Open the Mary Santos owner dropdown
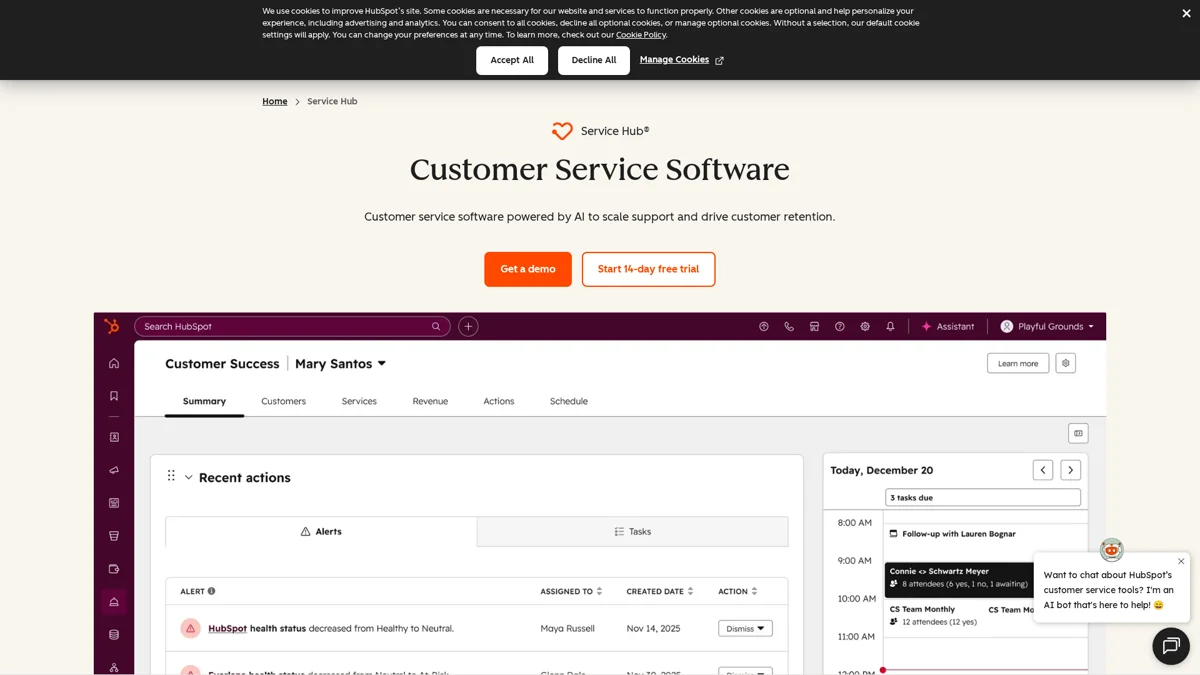This screenshot has height=675, width=1200. pos(340,364)
